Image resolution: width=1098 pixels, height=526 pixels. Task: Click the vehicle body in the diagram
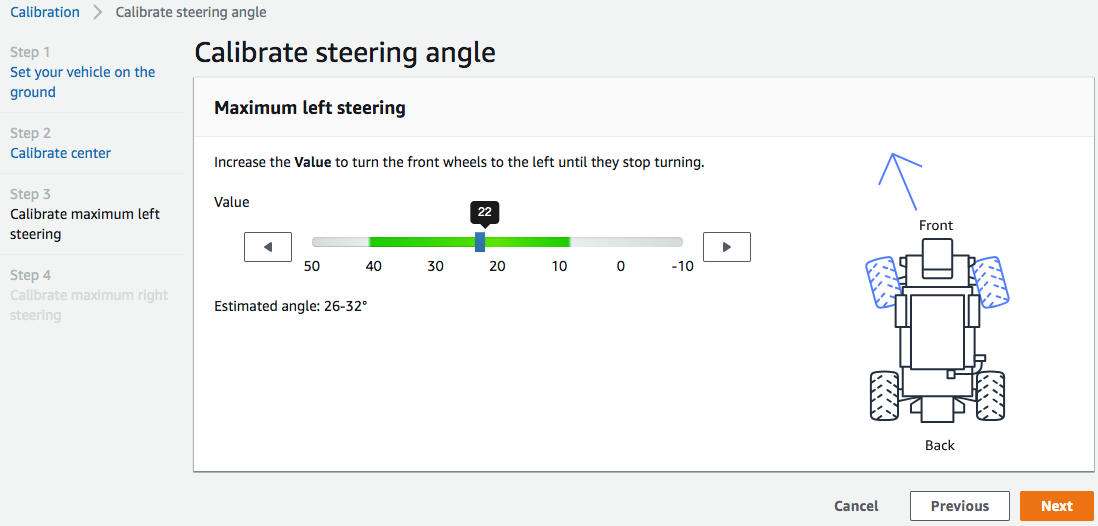click(x=936, y=330)
